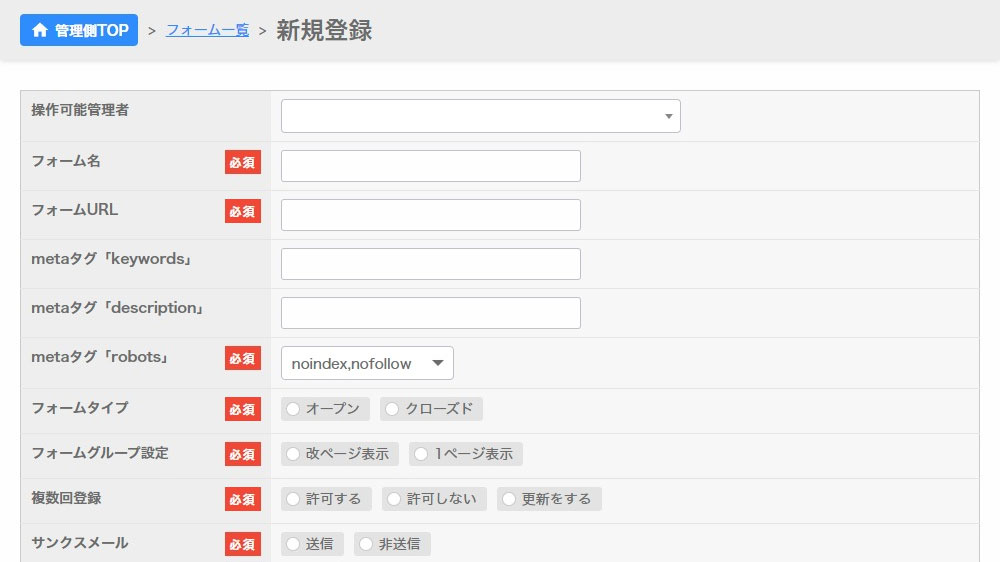The image size is (1000, 562).
Task: Click the home icon in 管理側TOP button
Action: (x=40, y=30)
